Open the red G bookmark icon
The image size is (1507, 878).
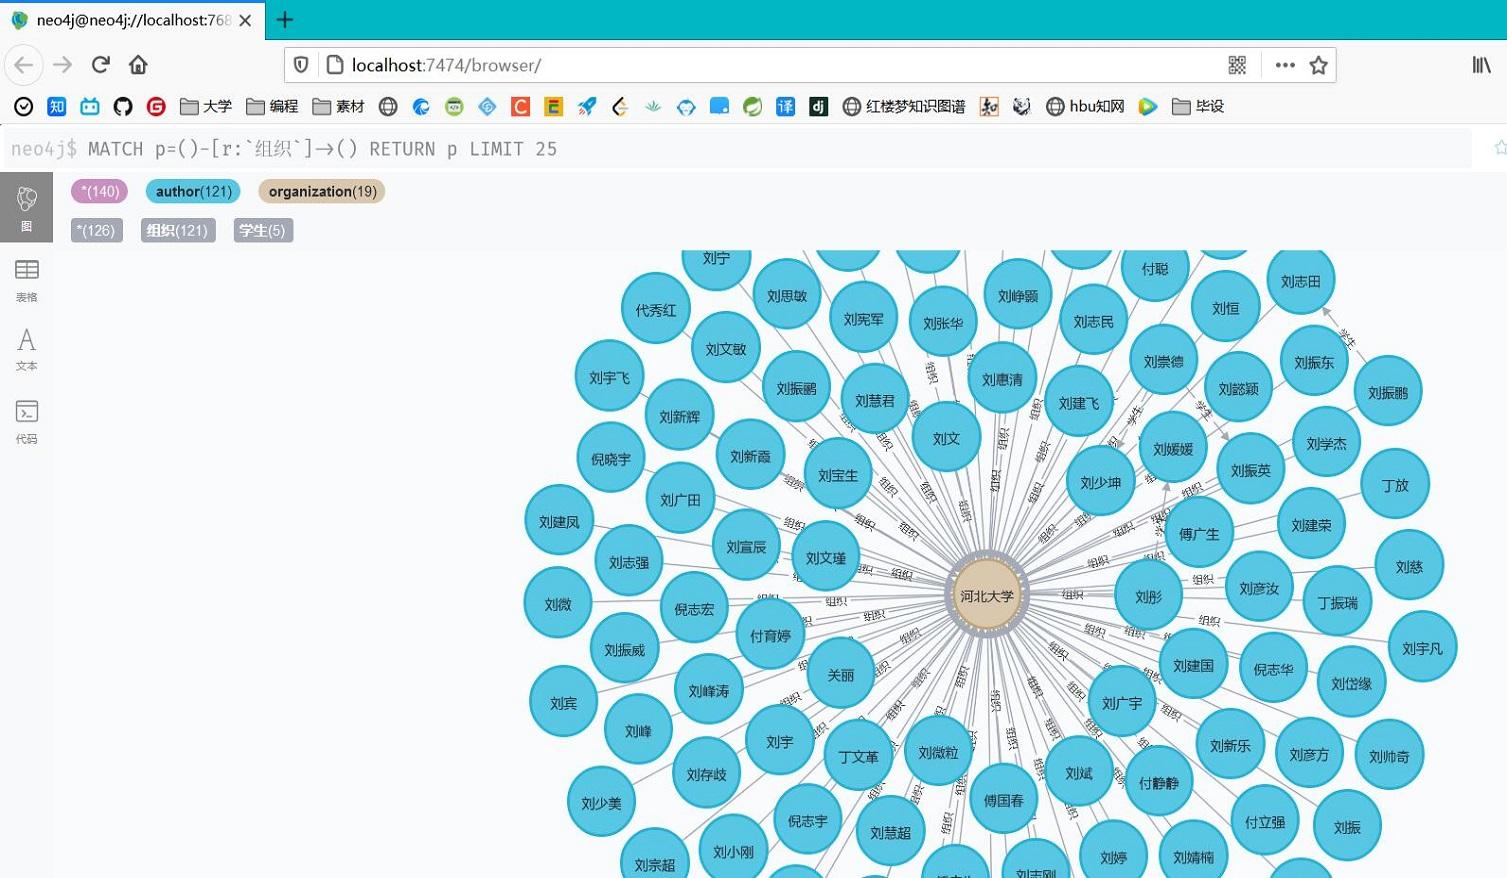156,106
